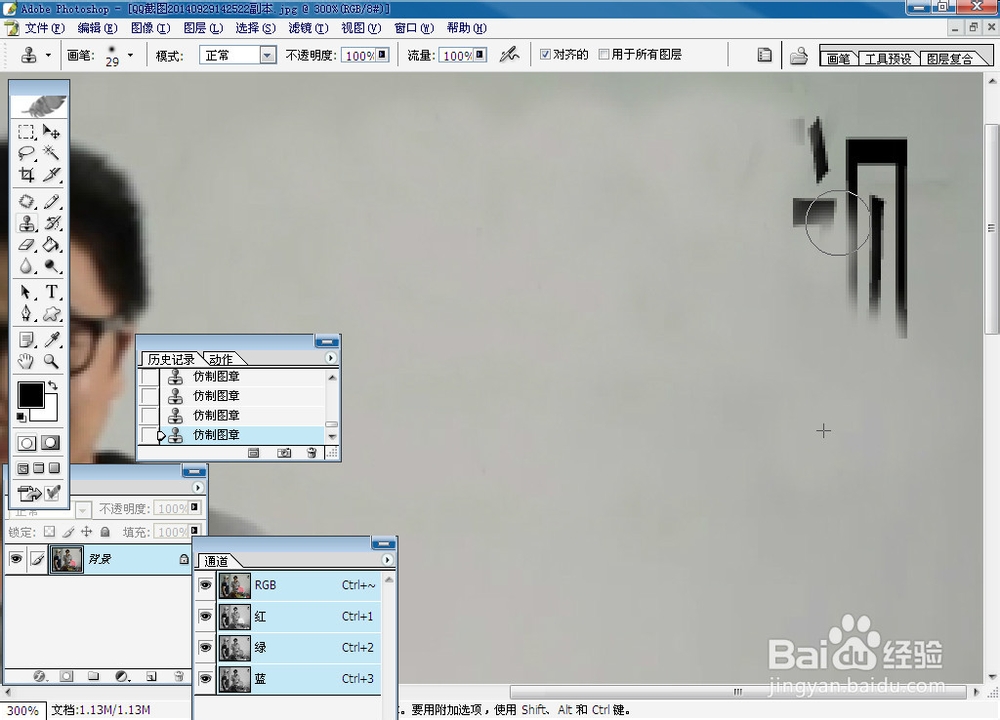1000x720 pixels.
Task: Reset to default colors icon
Action: (x=21, y=417)
